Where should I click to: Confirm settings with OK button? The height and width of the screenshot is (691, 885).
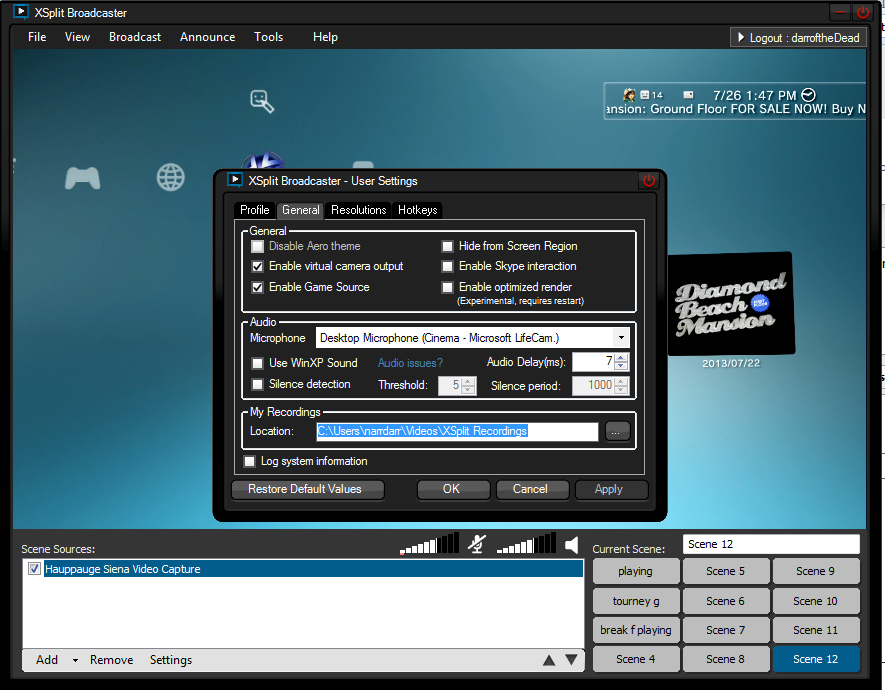[453, 489]
